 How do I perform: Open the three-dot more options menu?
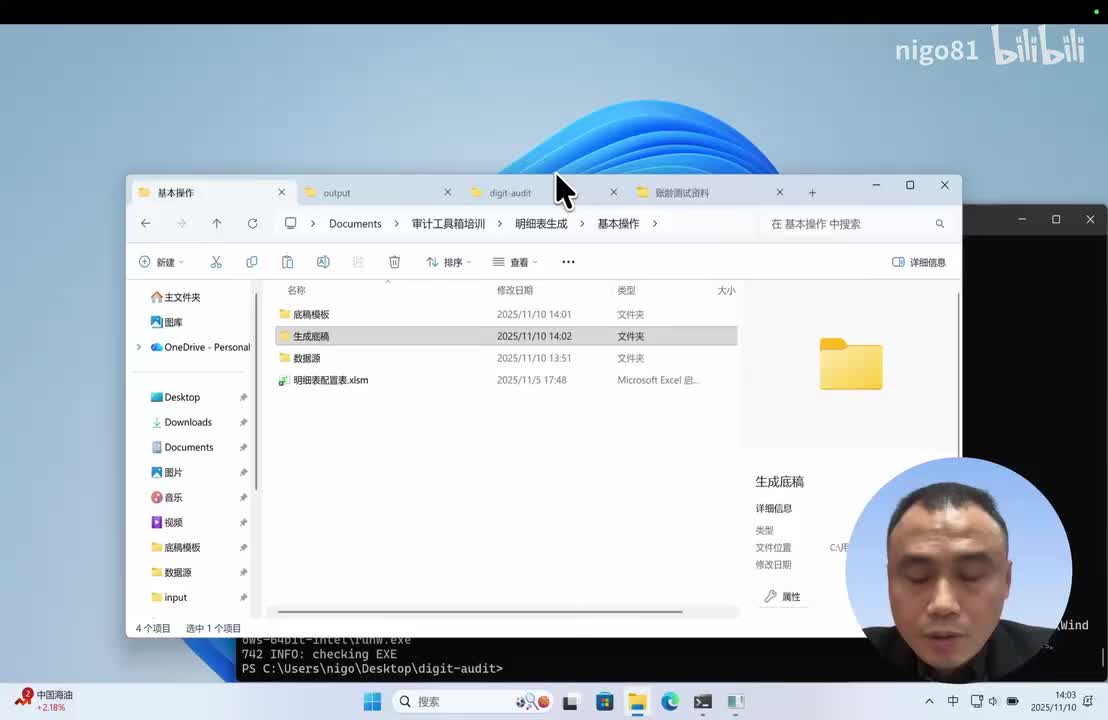(x=568, y=262)
